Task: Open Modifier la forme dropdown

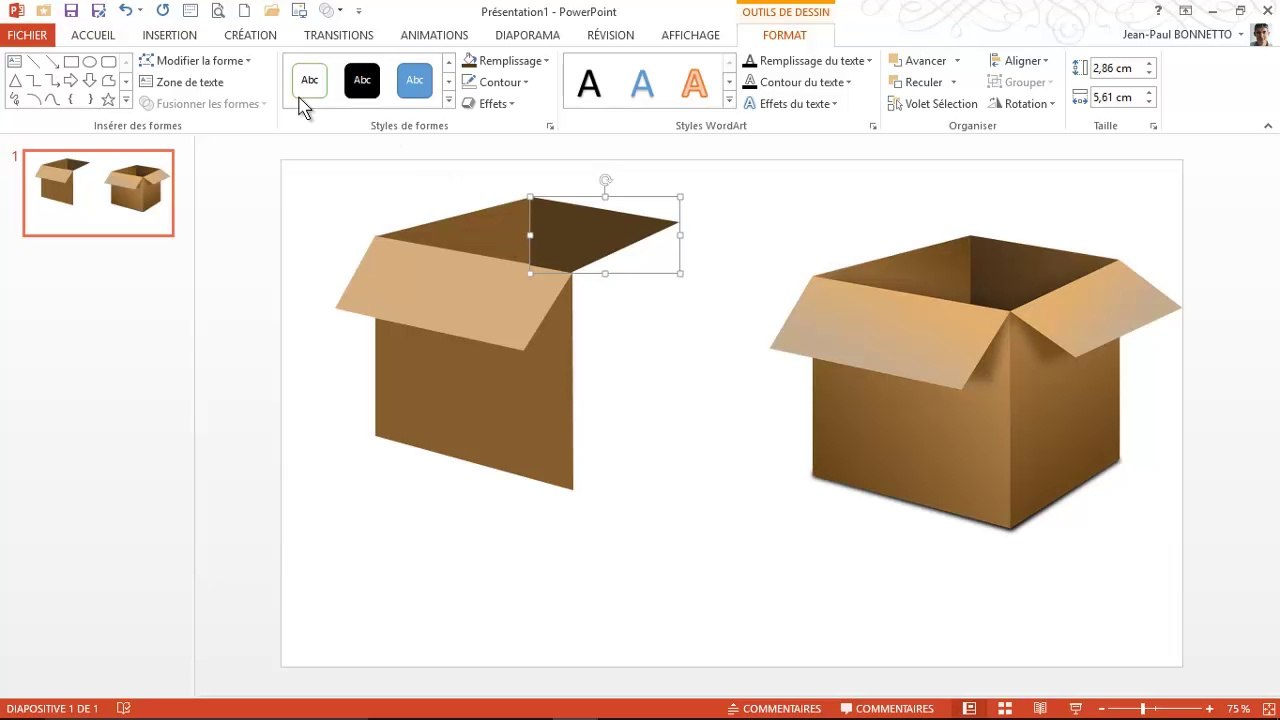Action: pyautogui.click(x=195, y=61)
